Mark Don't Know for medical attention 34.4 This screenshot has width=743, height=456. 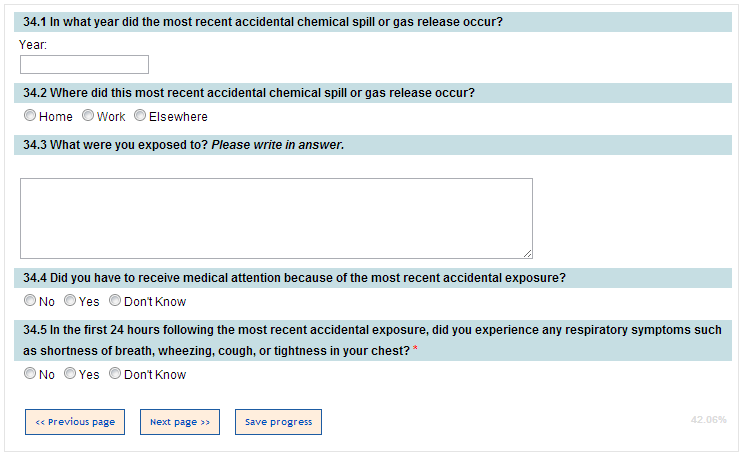(115, 301)
